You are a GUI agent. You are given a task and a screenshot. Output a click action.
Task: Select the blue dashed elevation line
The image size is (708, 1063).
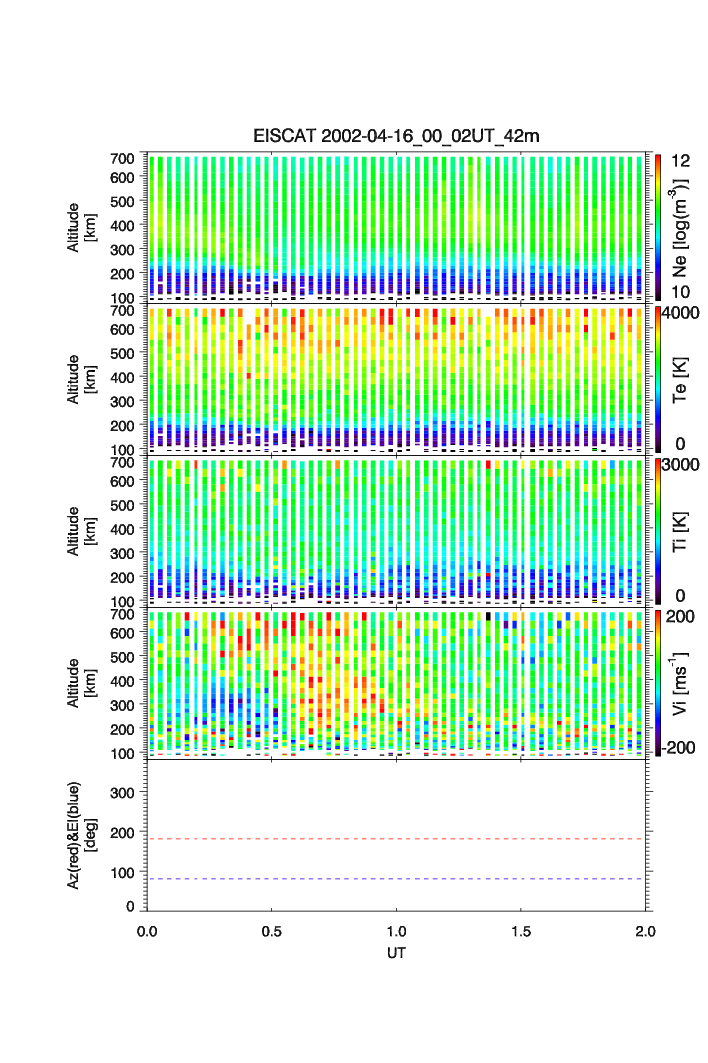400,879
